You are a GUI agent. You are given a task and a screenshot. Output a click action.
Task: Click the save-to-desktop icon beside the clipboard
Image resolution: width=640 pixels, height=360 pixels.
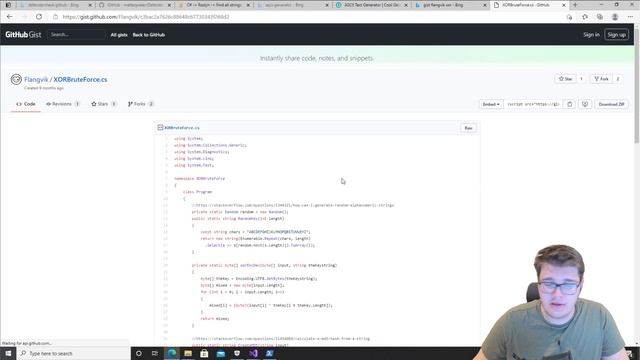point(585,104)
